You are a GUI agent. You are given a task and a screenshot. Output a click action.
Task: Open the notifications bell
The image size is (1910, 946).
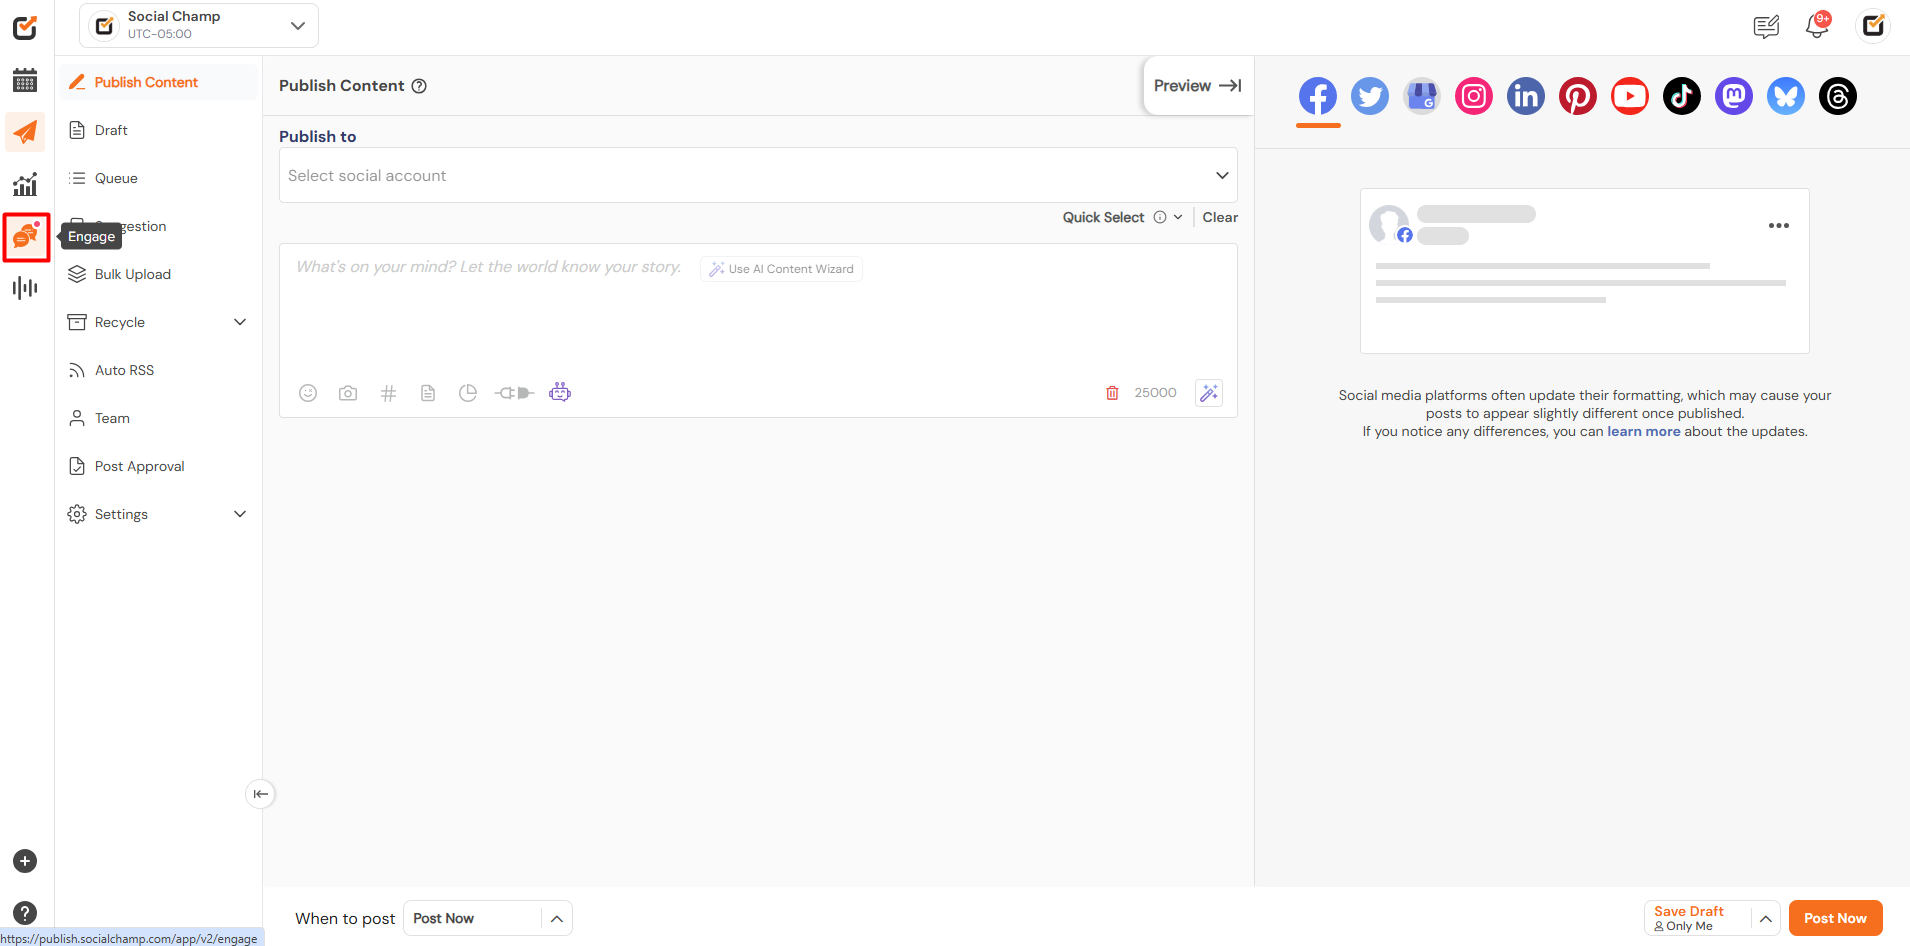[x=1817, y=26]
